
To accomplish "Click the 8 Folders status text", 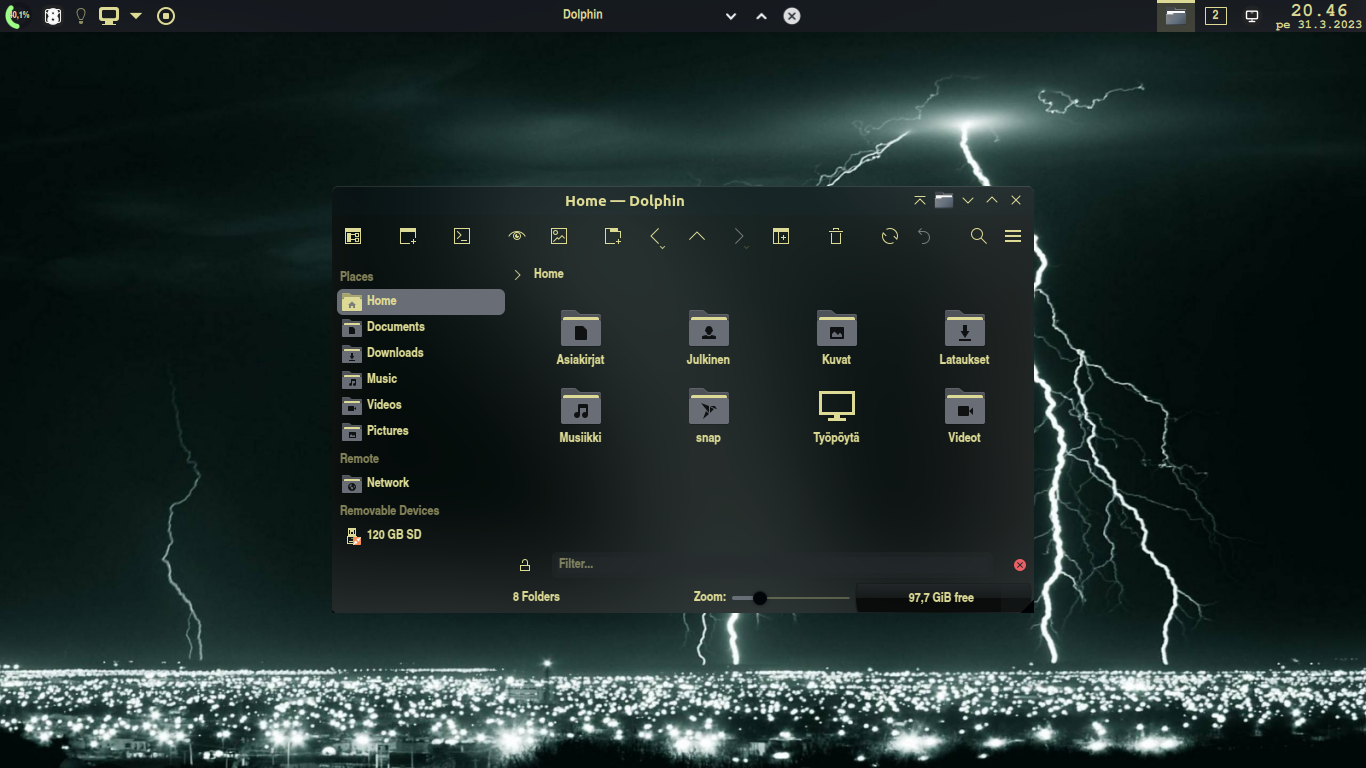I will tap(536, 597).
